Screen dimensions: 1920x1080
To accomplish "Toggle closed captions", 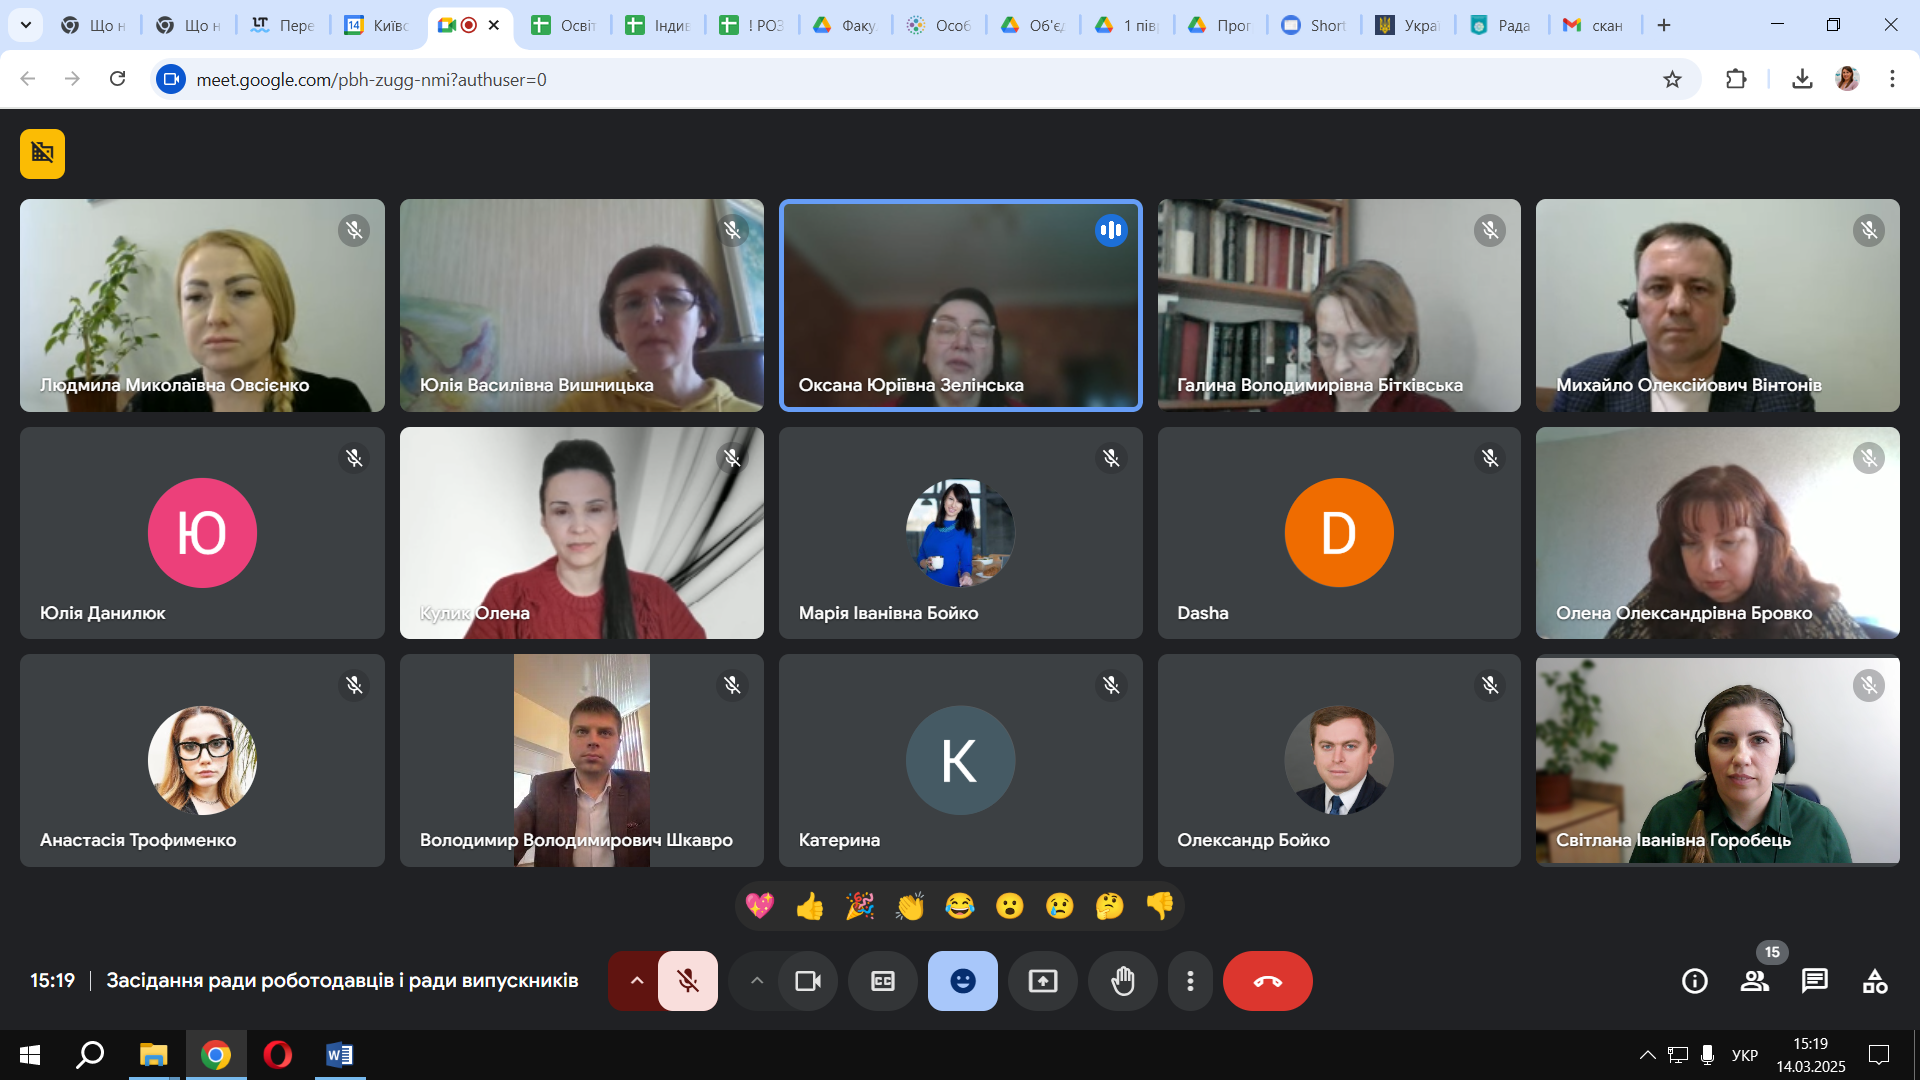I will (882, 981).
